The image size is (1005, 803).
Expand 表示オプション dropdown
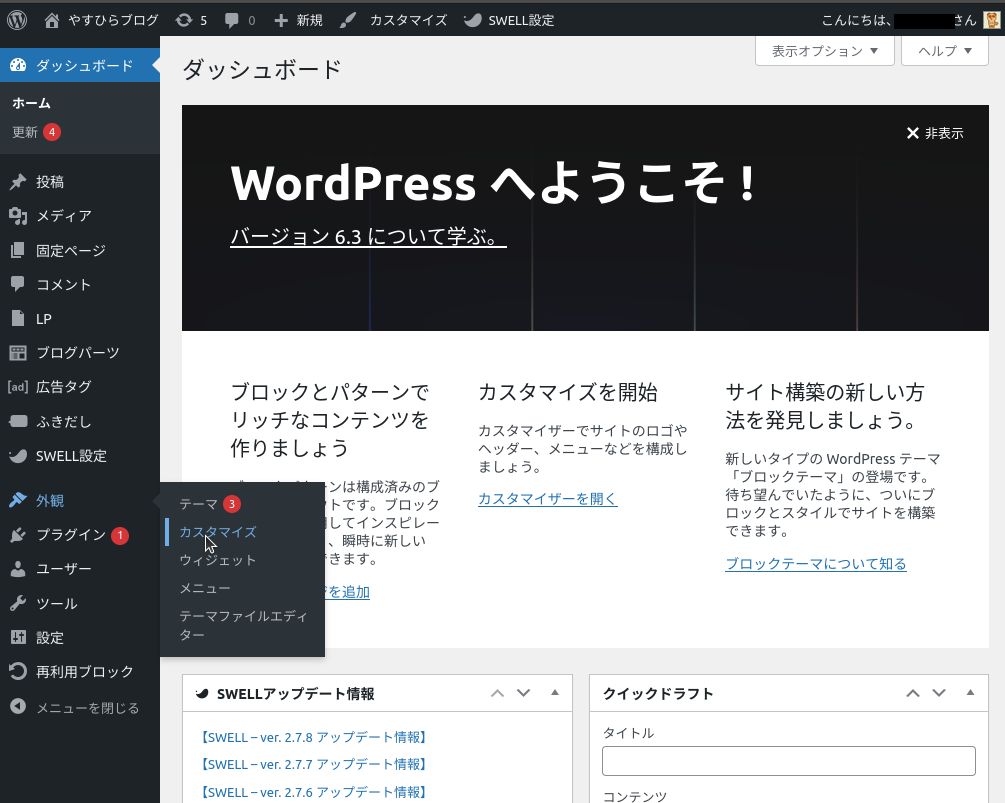(825, 51)
